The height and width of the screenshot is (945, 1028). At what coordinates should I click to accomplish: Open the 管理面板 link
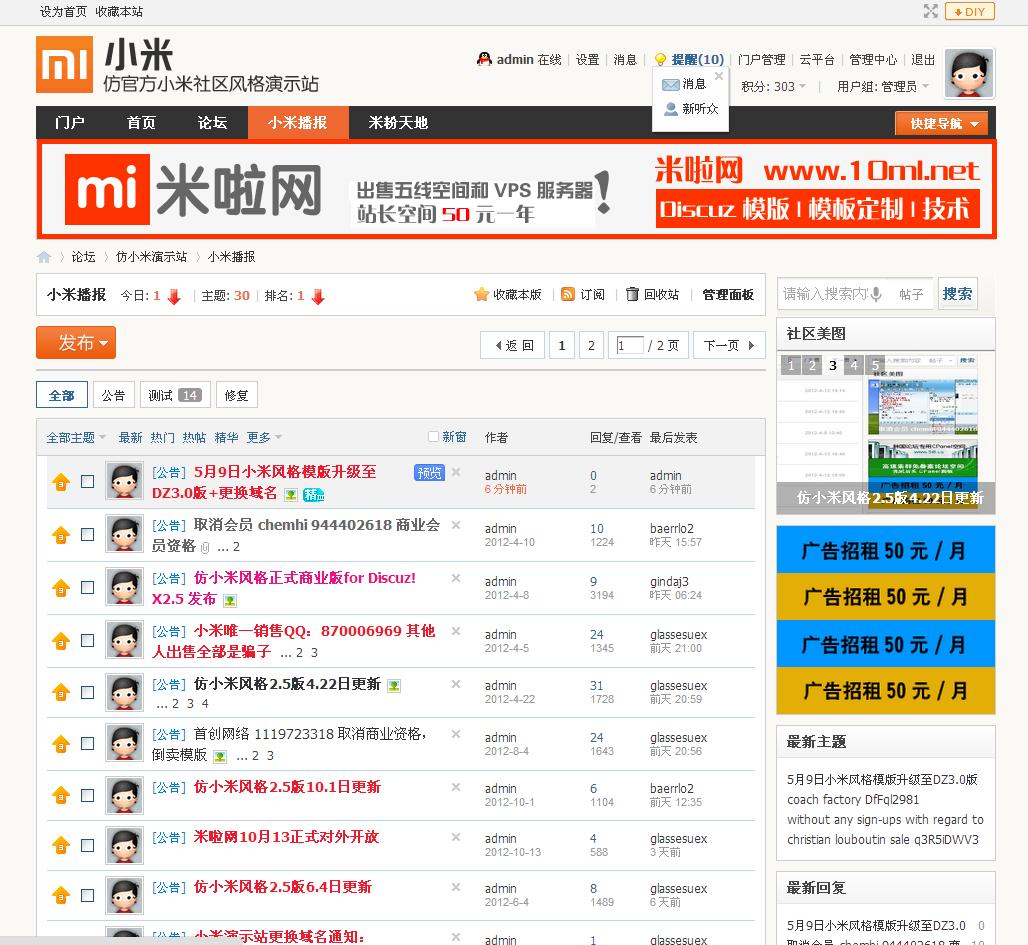pyautogui.click(x=728, y=294)
